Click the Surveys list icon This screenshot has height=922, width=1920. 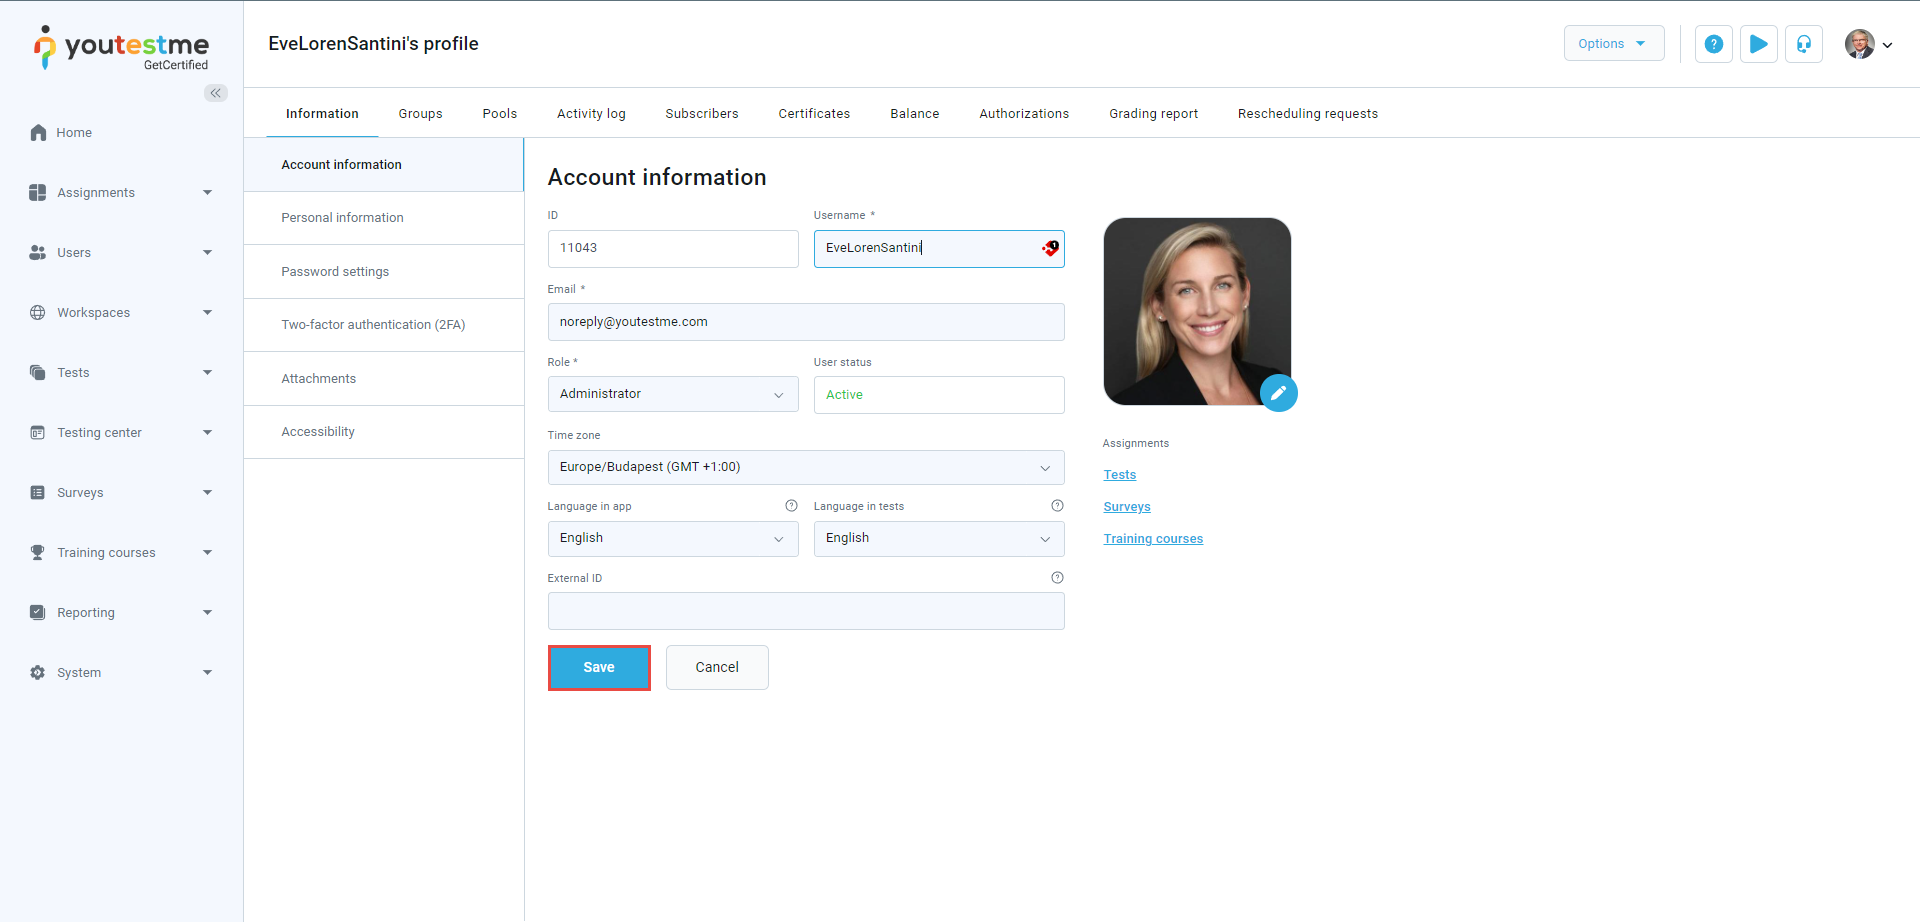pos(38,492)
